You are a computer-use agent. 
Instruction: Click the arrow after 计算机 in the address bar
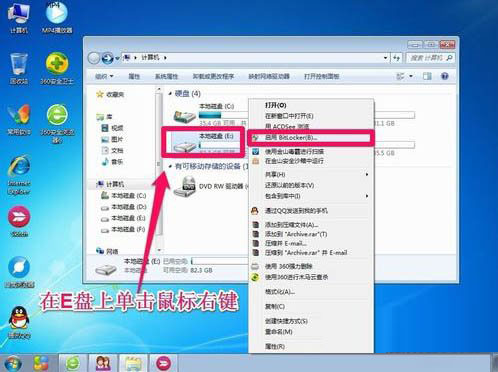point(165,58)
